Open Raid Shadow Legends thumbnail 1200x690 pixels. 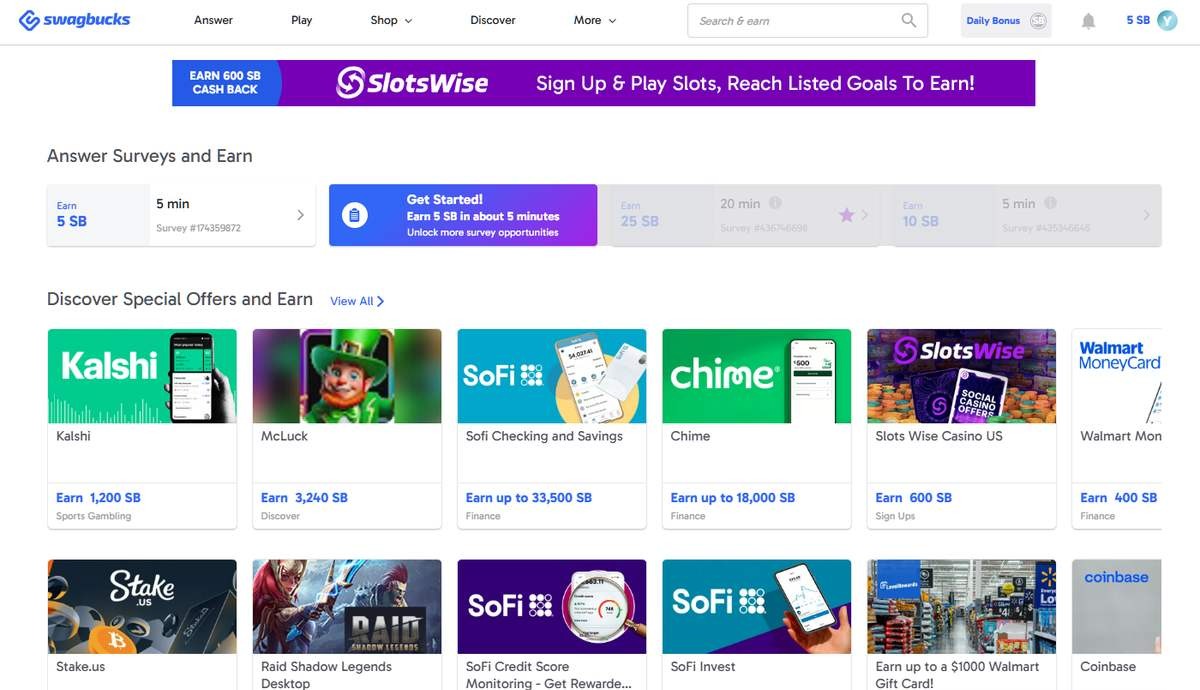coord(347,606)
